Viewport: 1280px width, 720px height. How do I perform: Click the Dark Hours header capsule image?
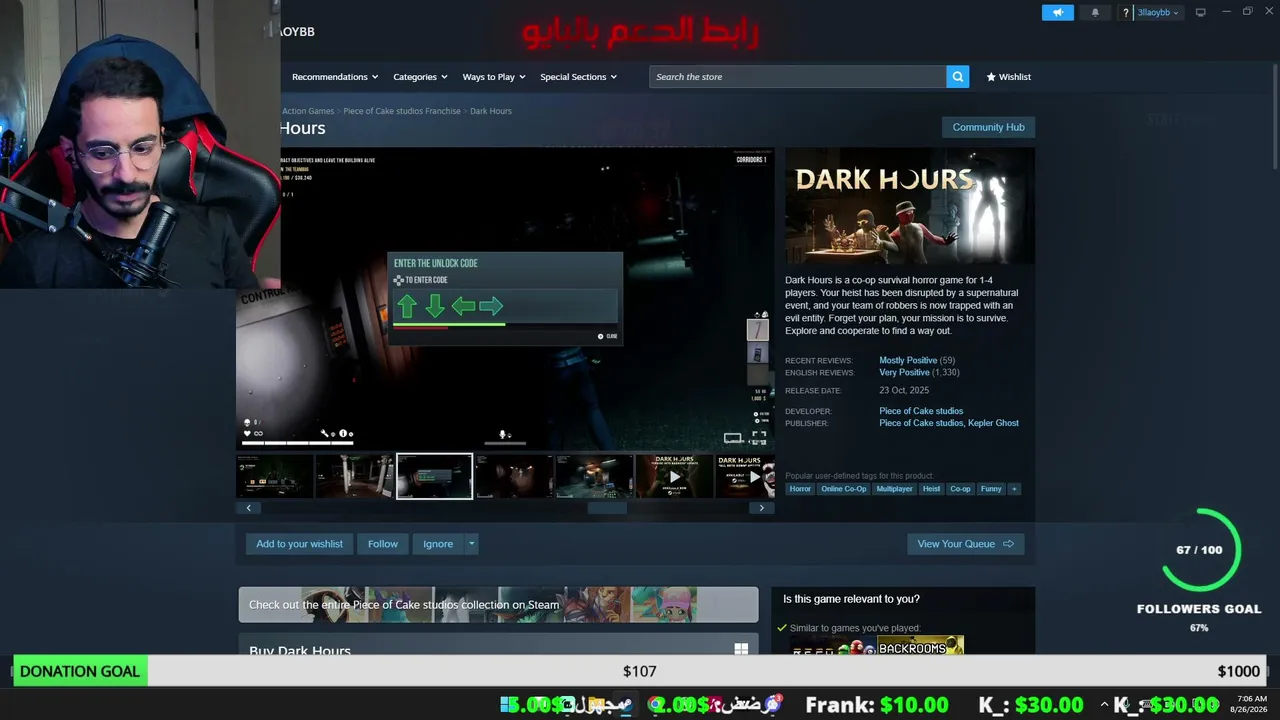[909, 206]
